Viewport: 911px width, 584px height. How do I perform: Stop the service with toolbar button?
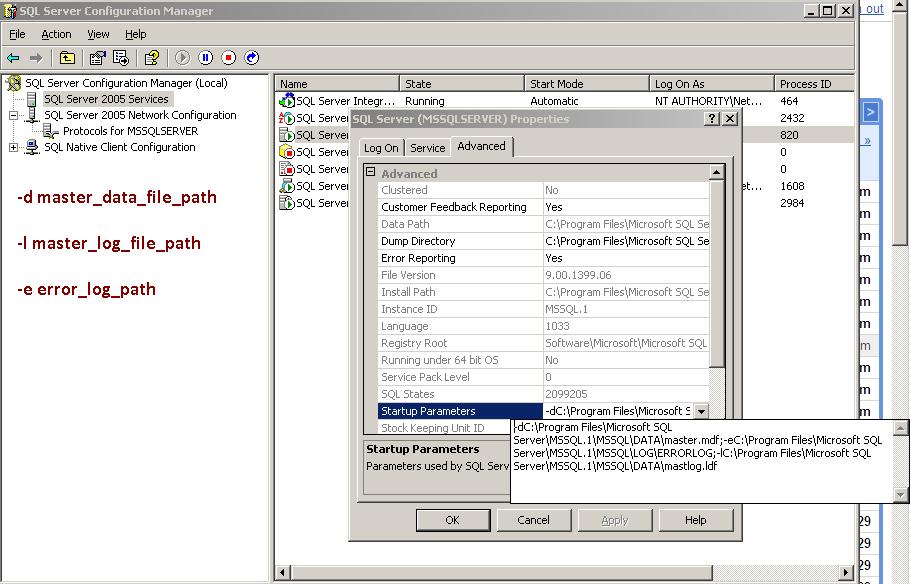228,58
